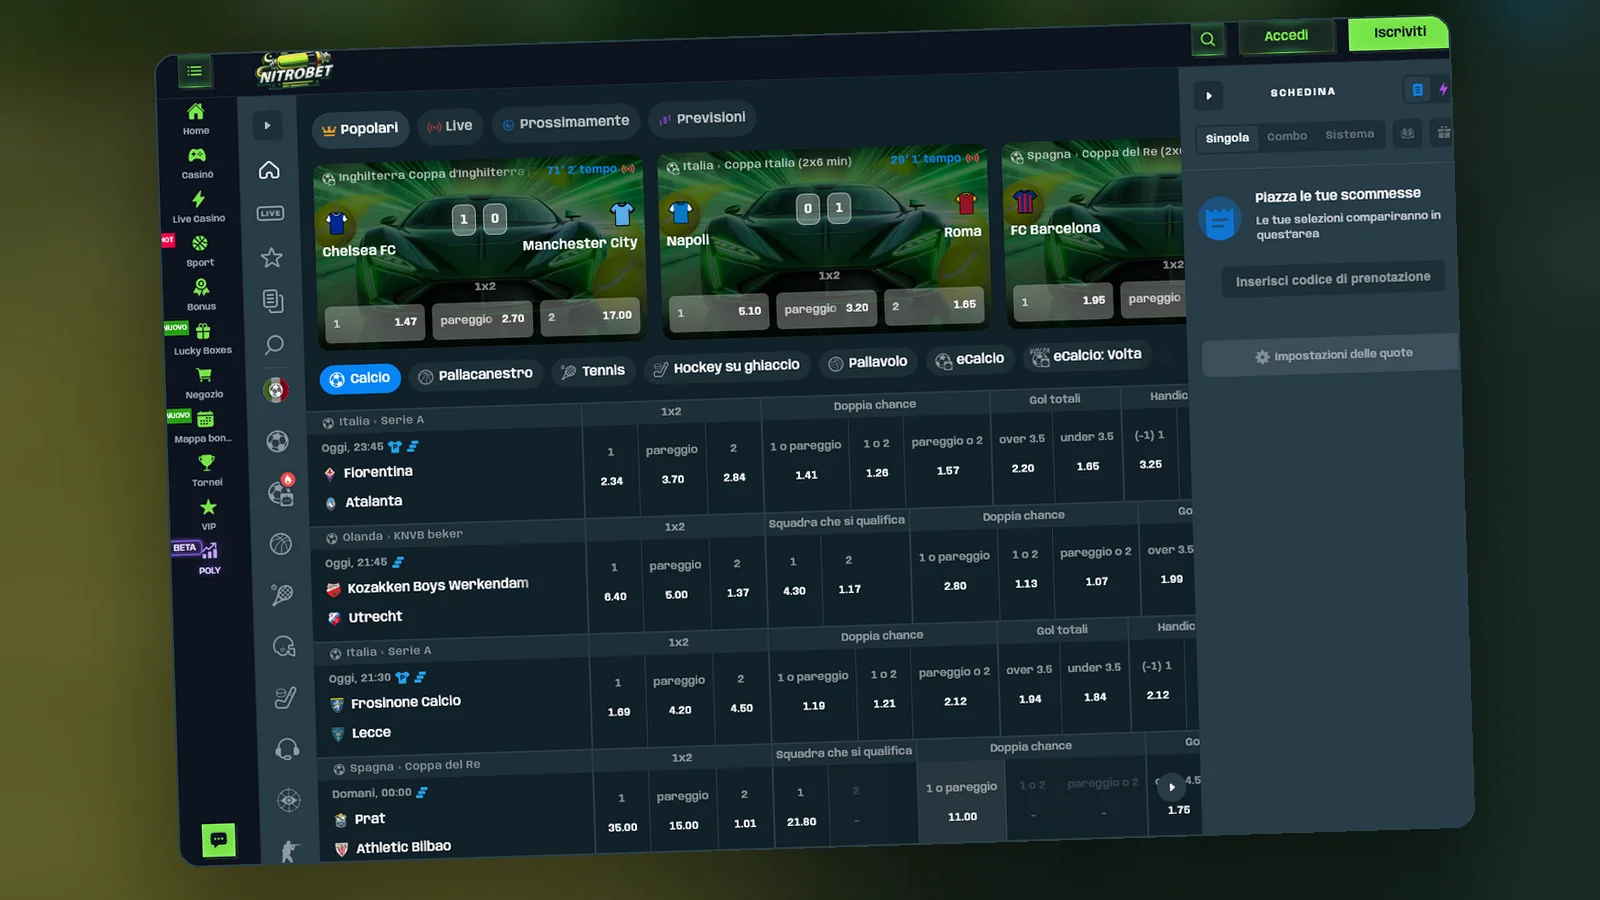The height and width of the screenshot is (900, 1600).
Task: Open the Prossimamente tab
Action: [x=566, y=122]
